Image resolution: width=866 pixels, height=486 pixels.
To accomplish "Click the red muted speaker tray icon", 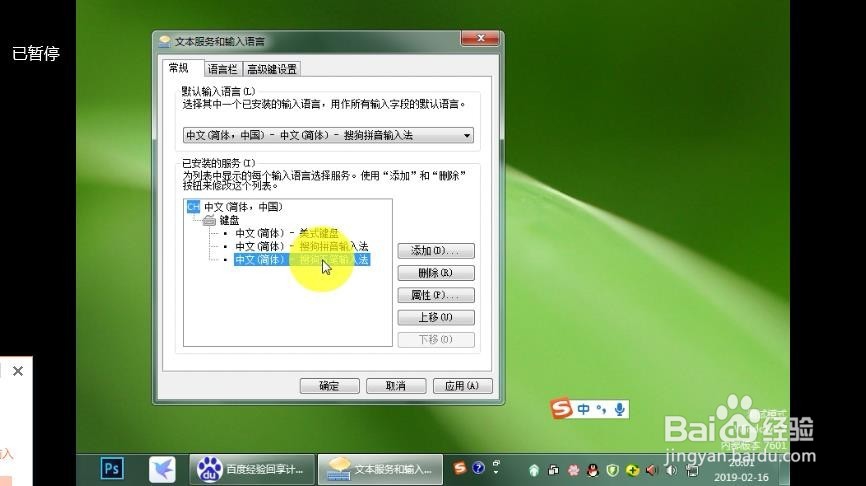I will point(652,470).
